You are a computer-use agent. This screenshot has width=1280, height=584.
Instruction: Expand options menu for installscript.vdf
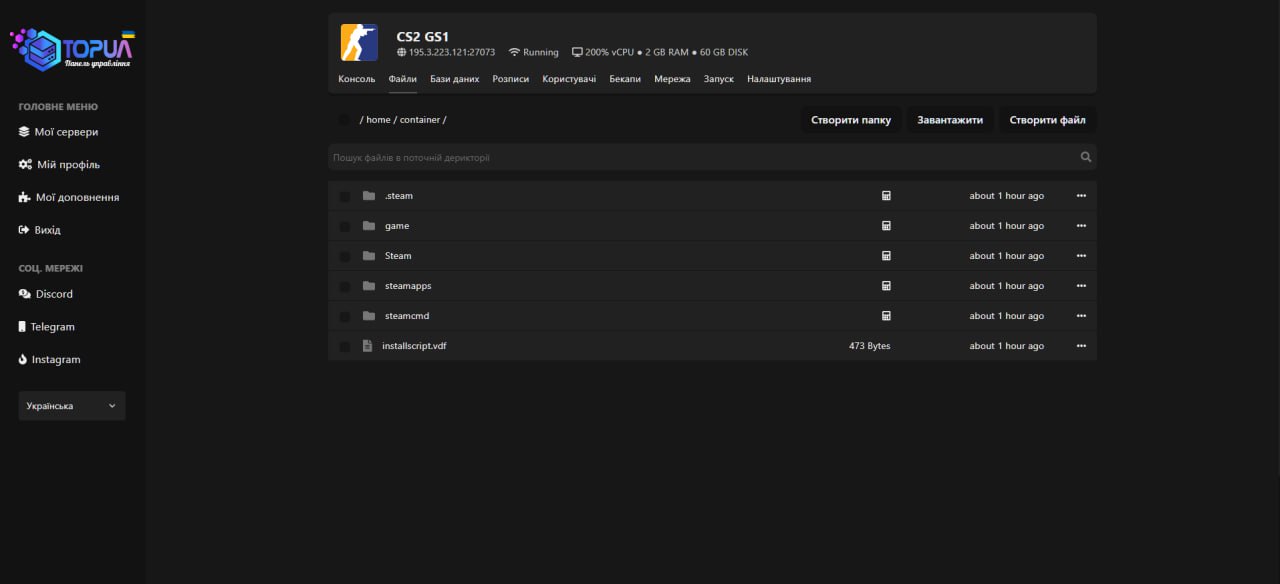click(1081, 346)
